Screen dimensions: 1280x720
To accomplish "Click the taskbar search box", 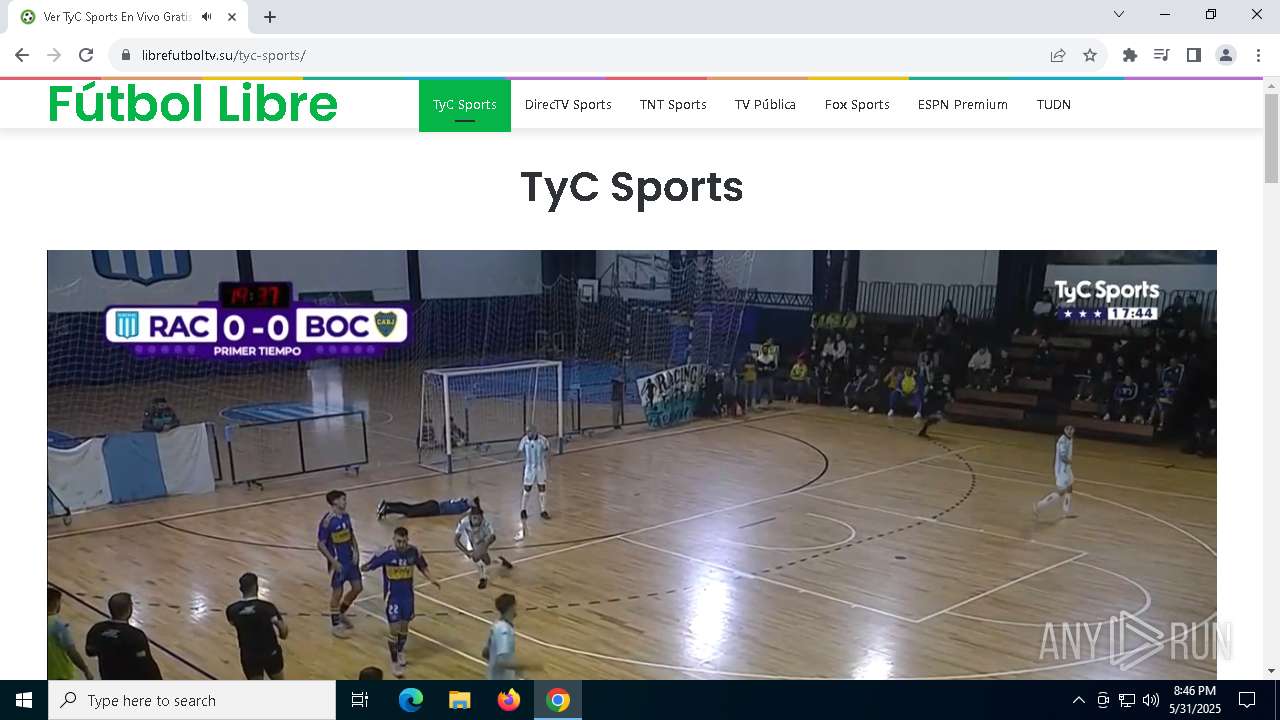I will click(x=192, y=700).
